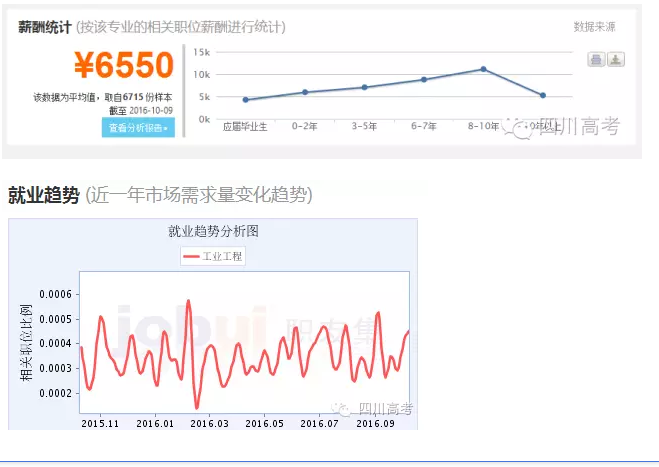The width and height of the screenshot is (659, 467).
Task: Click the 2016.03 label on x-axis
Action: pos(210,423)
